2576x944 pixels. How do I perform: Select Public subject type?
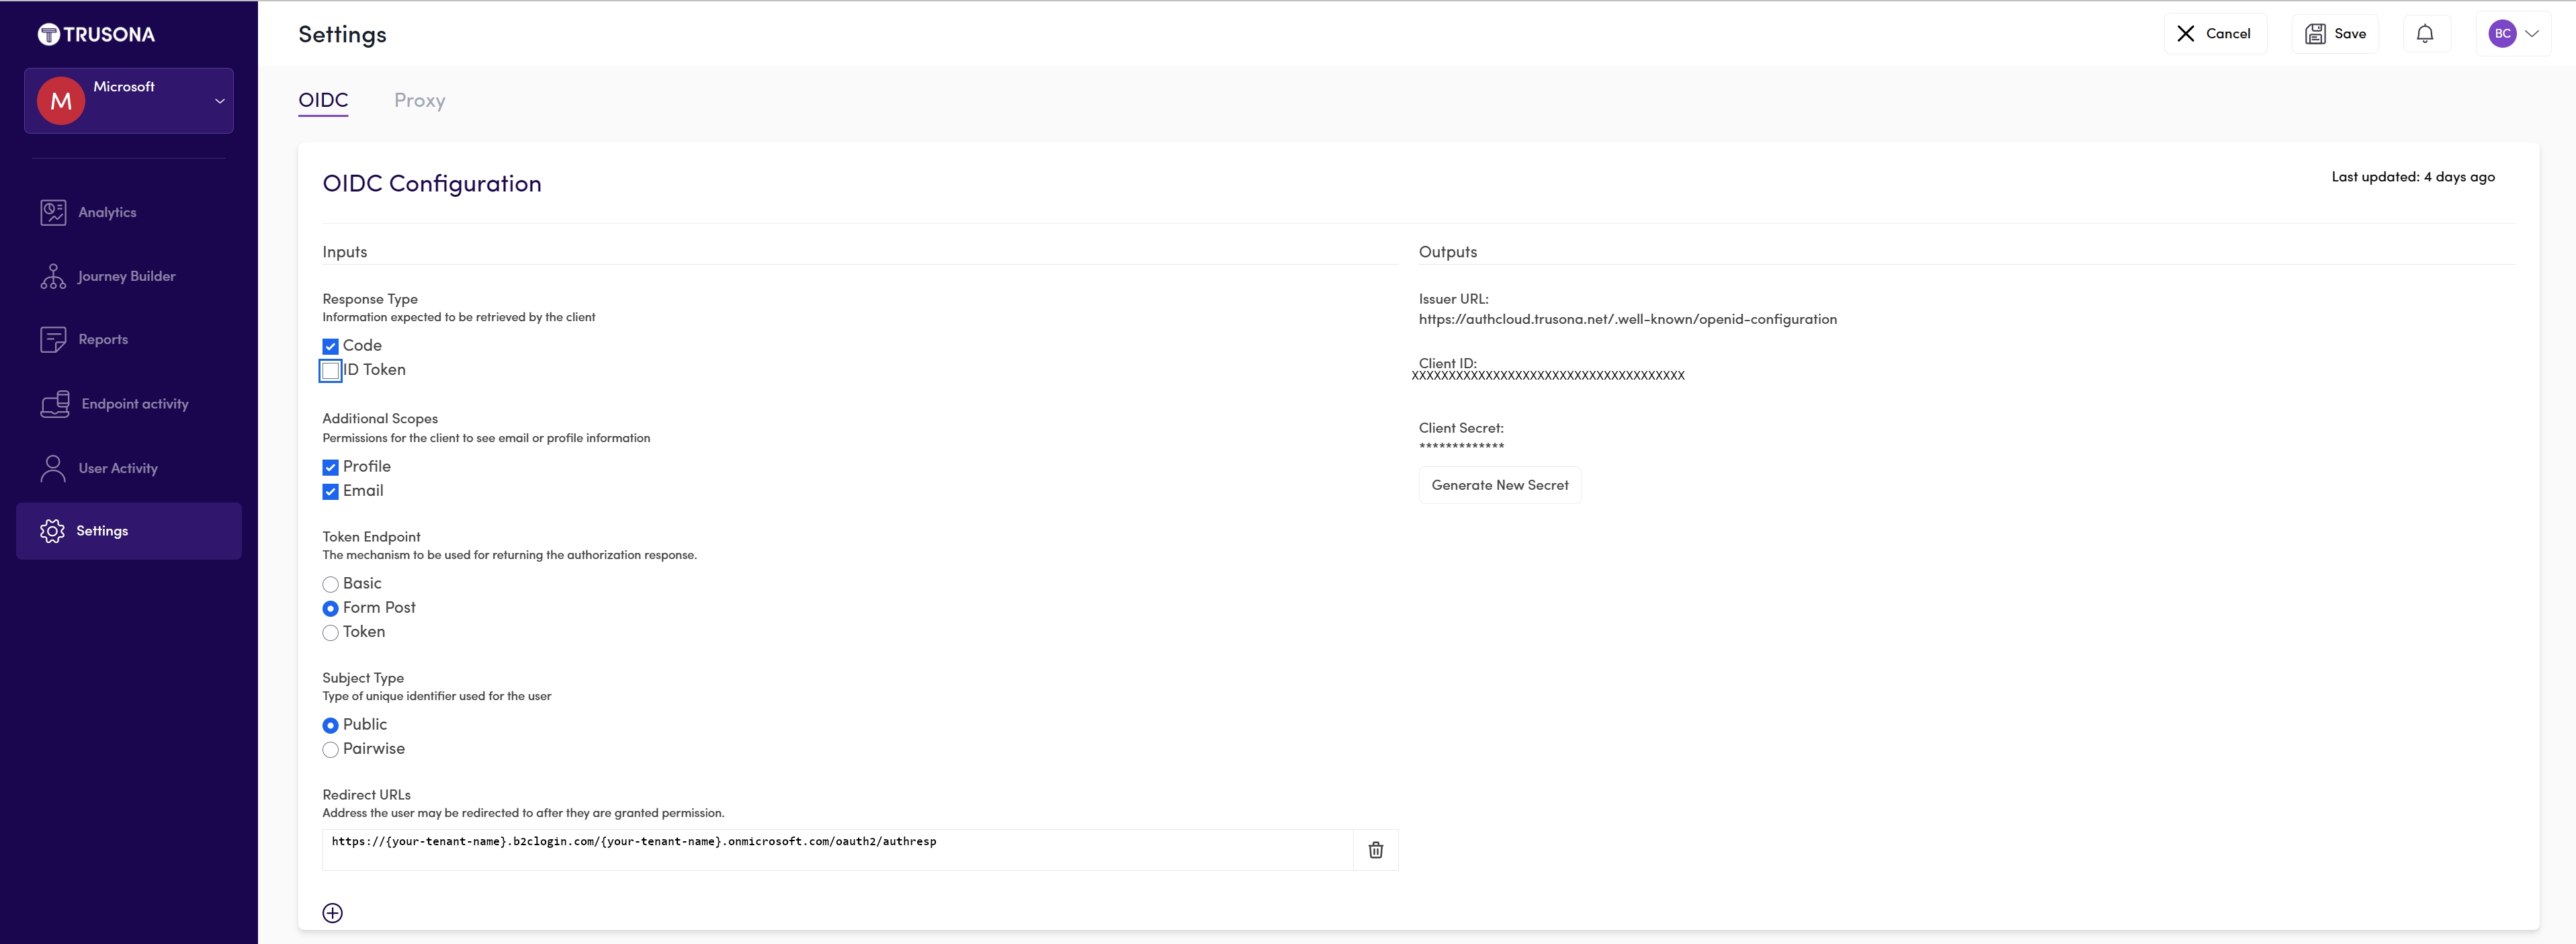[330, 725]
